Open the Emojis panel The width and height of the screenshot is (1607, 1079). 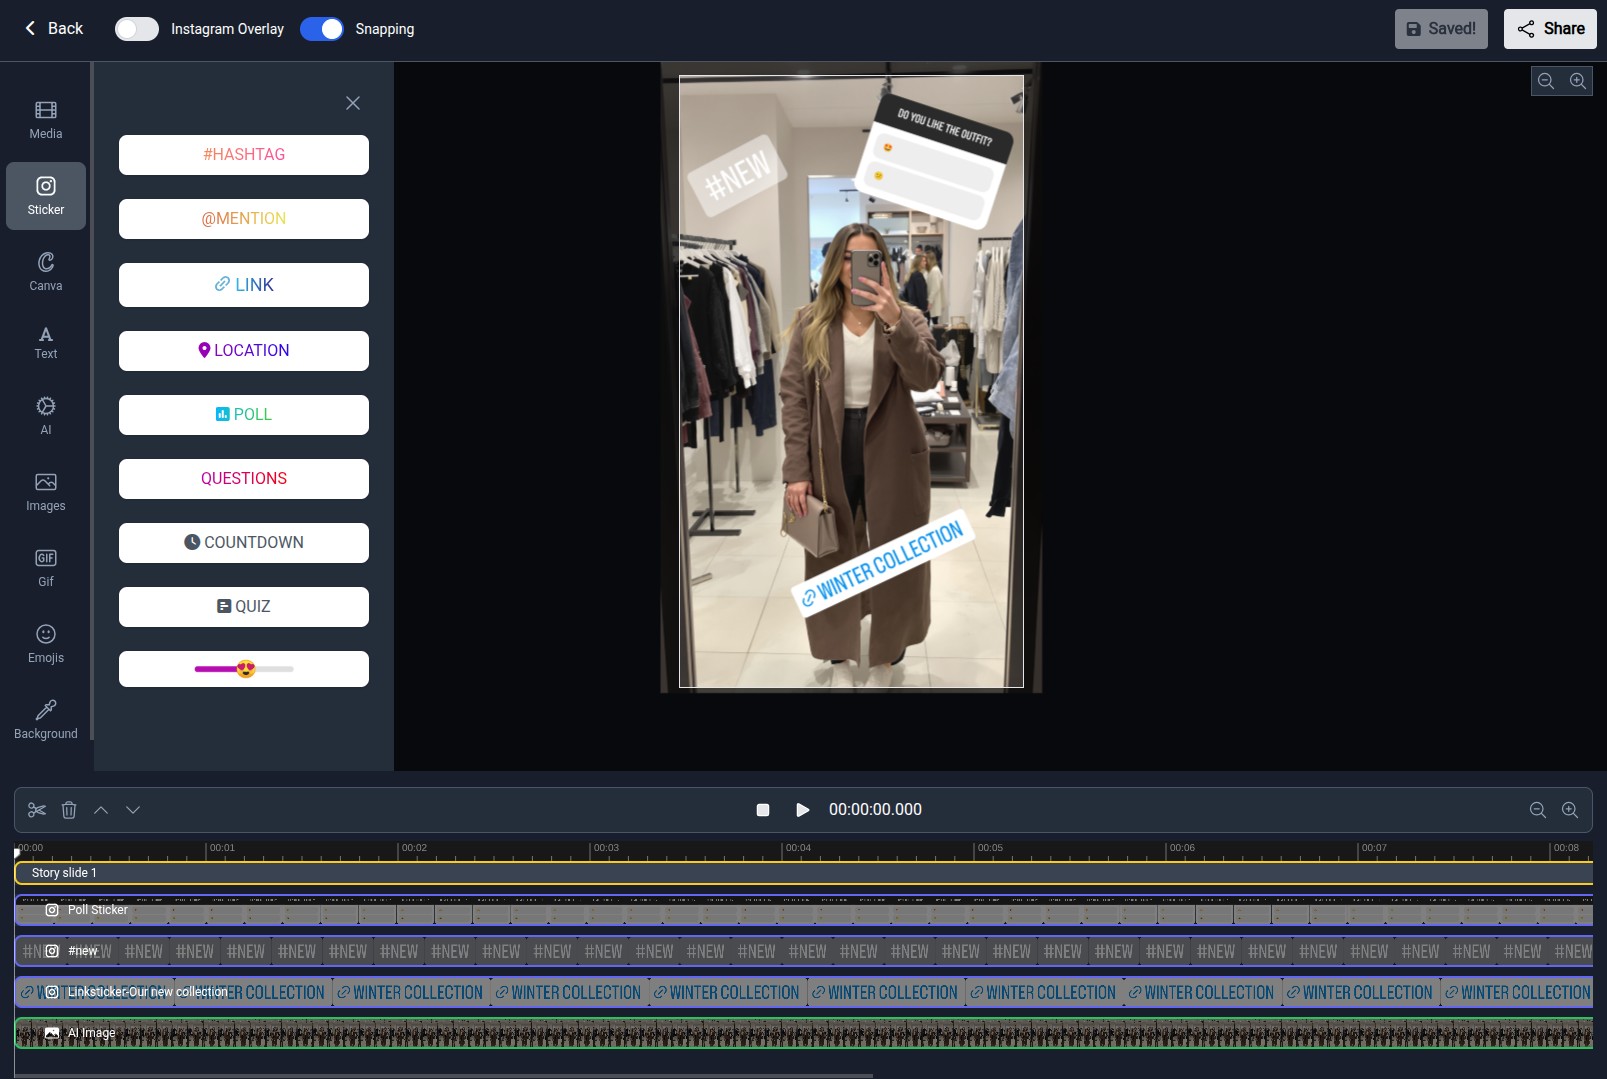pos(45,641)
